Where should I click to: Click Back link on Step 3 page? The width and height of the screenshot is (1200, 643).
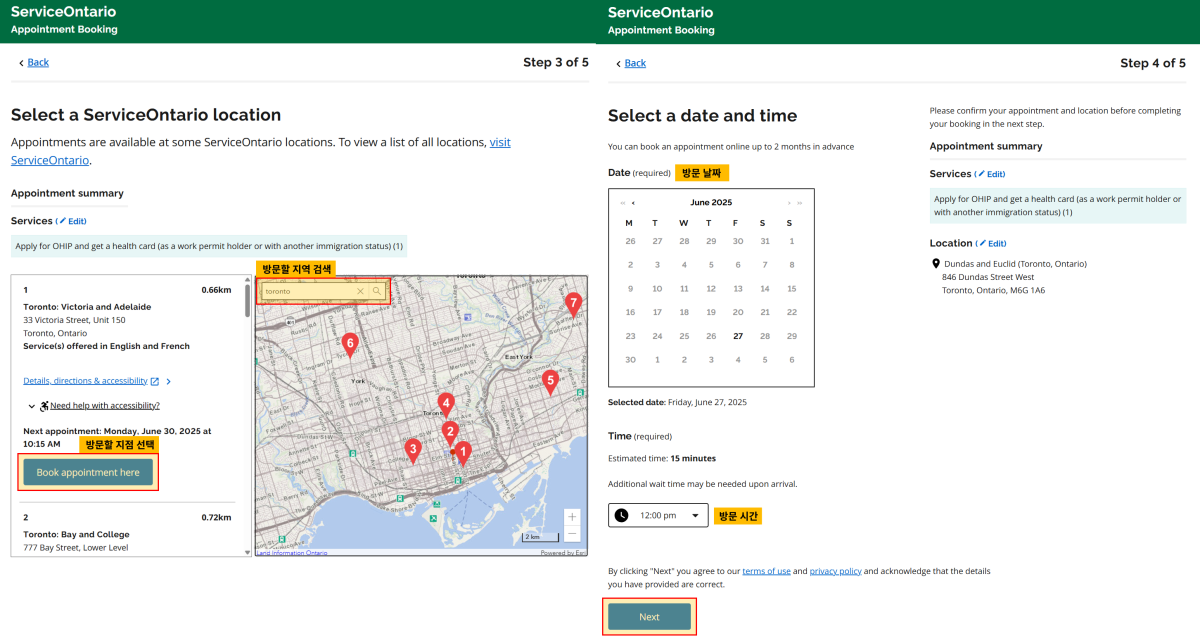point(37,62)
